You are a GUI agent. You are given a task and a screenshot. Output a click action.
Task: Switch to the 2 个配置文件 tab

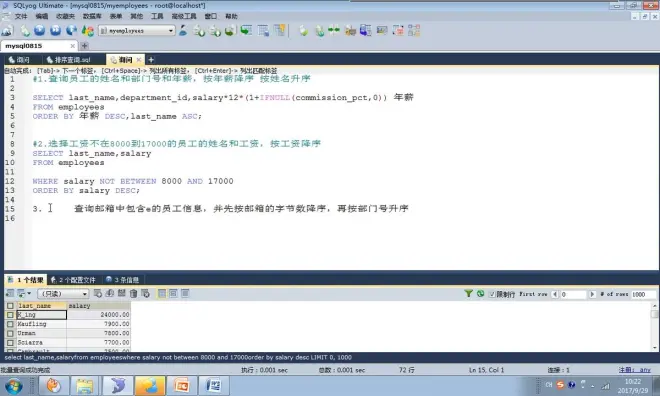[x=73, y=280]
